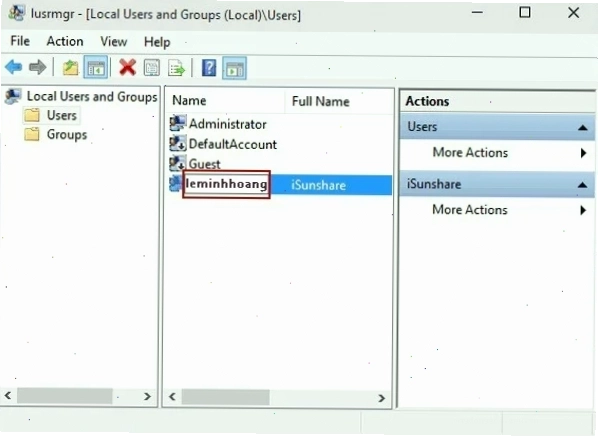The width and height of the screenshot is (598, 437).
Task: Open the File menu
Action: pyautogui.click(x=20, y=41)
